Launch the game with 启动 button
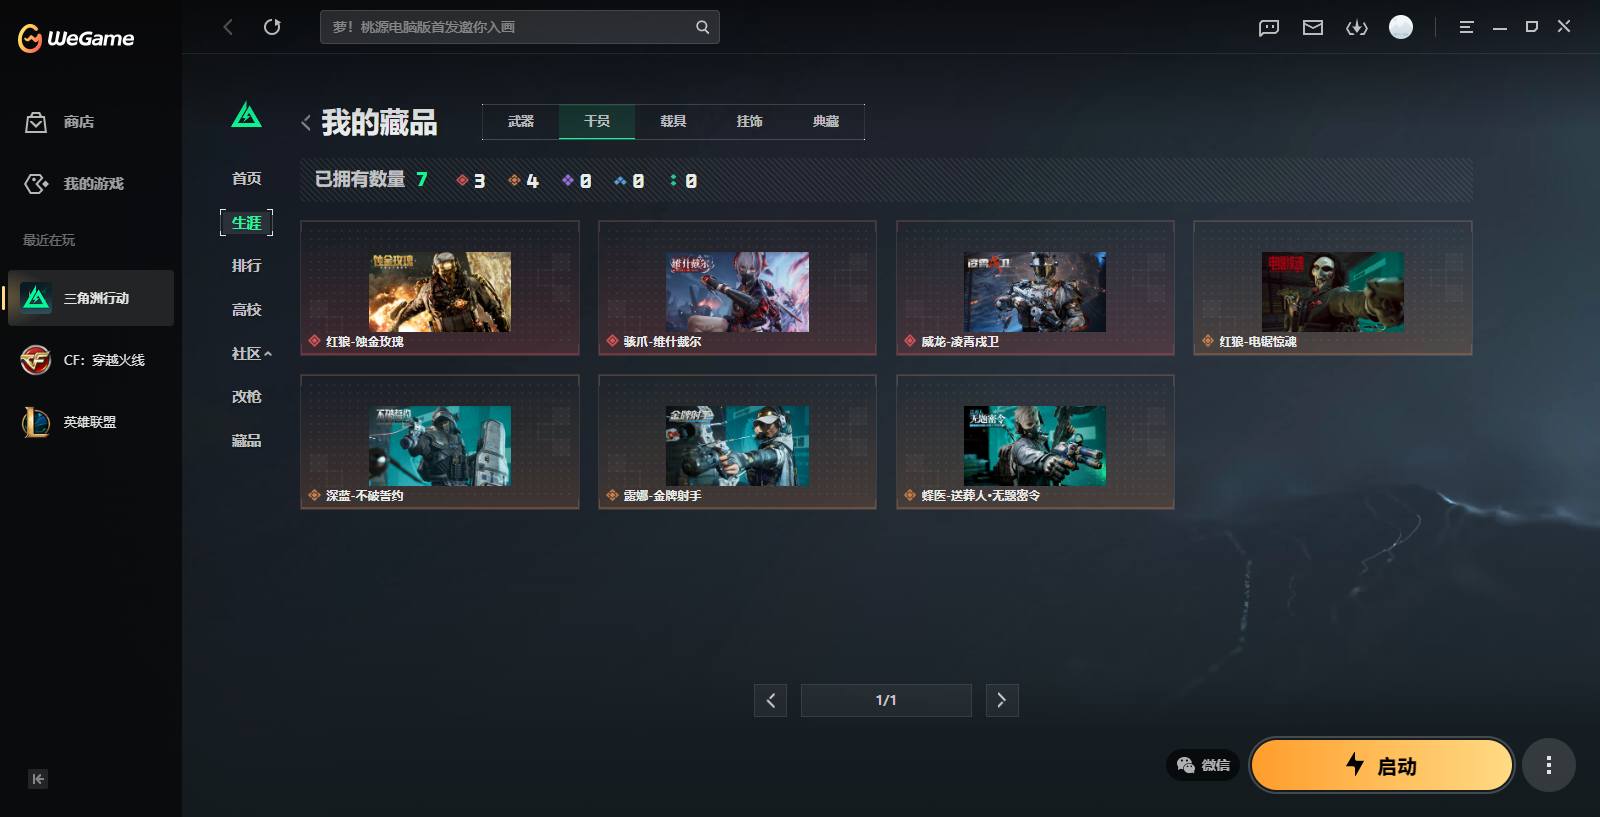Viewport: 1600px width, 817px height. pos(1382,765)
